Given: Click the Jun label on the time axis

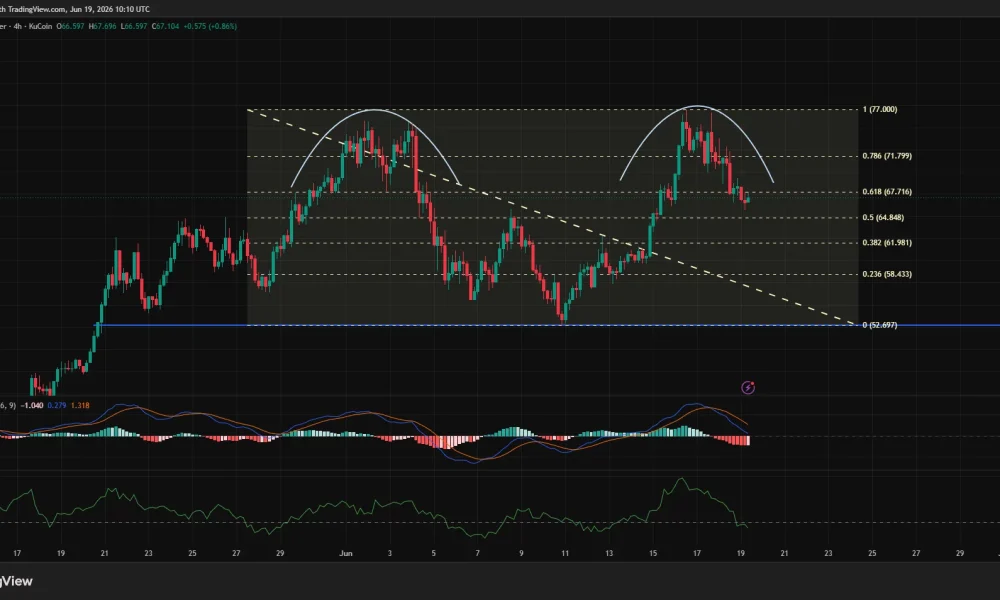Looking at the screenshot, I should (x=346, y=553).
